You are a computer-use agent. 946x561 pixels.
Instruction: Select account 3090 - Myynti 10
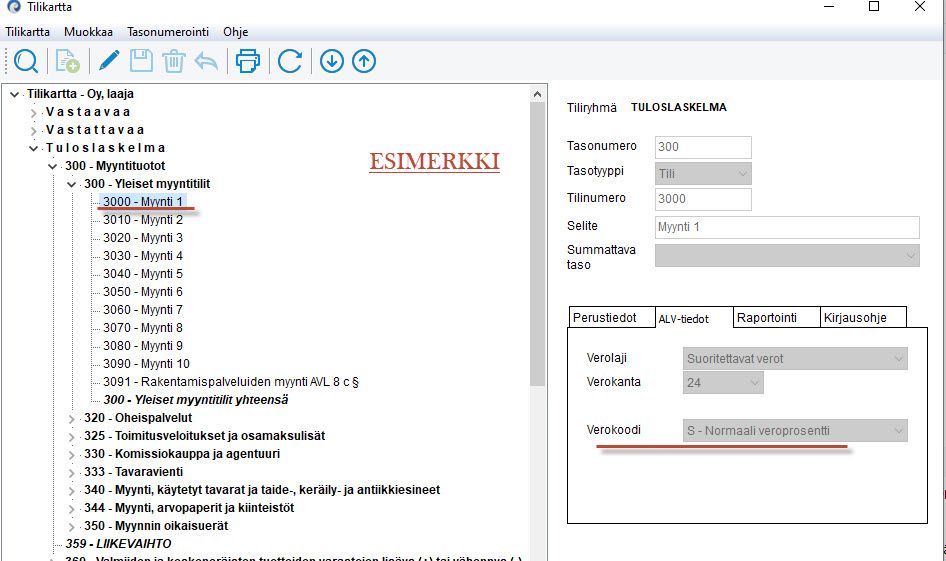(x=146, y=364)
